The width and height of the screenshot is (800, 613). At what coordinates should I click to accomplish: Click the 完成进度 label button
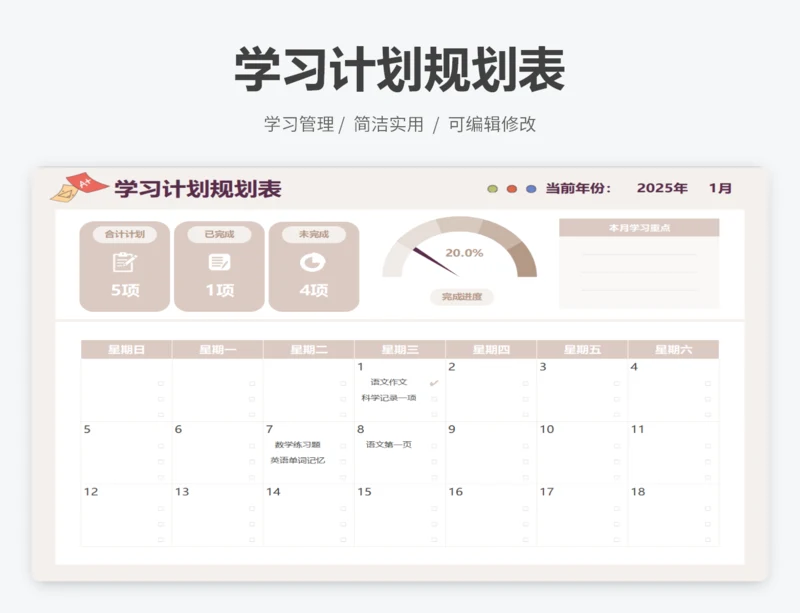pos(462,297)
